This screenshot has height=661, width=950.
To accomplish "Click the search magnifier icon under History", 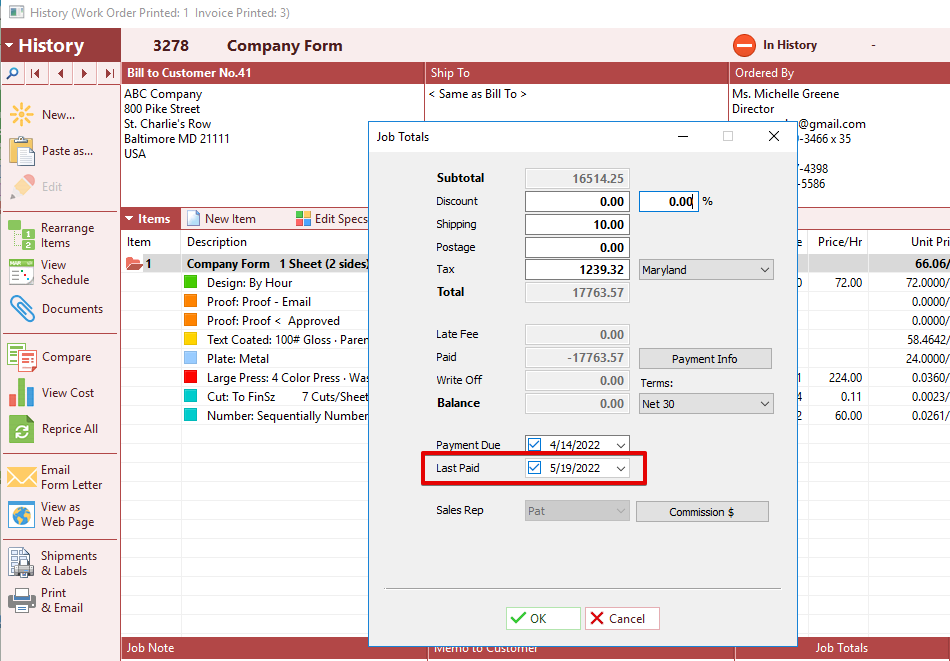I will [12, 73].
